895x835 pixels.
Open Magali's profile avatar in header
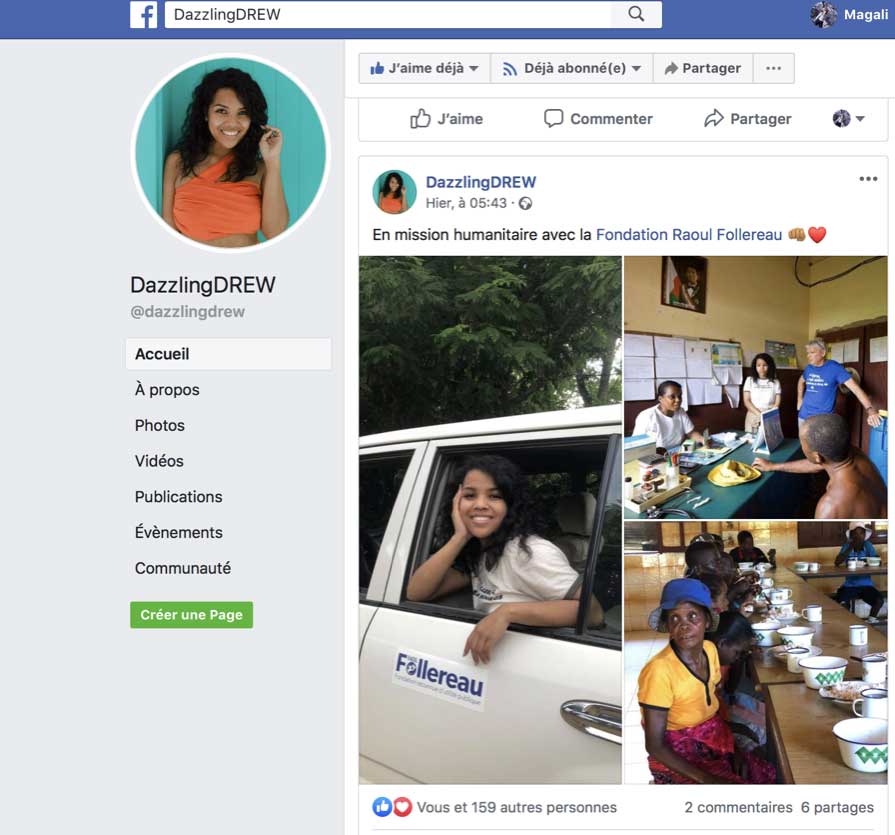(x=823, y=14)
